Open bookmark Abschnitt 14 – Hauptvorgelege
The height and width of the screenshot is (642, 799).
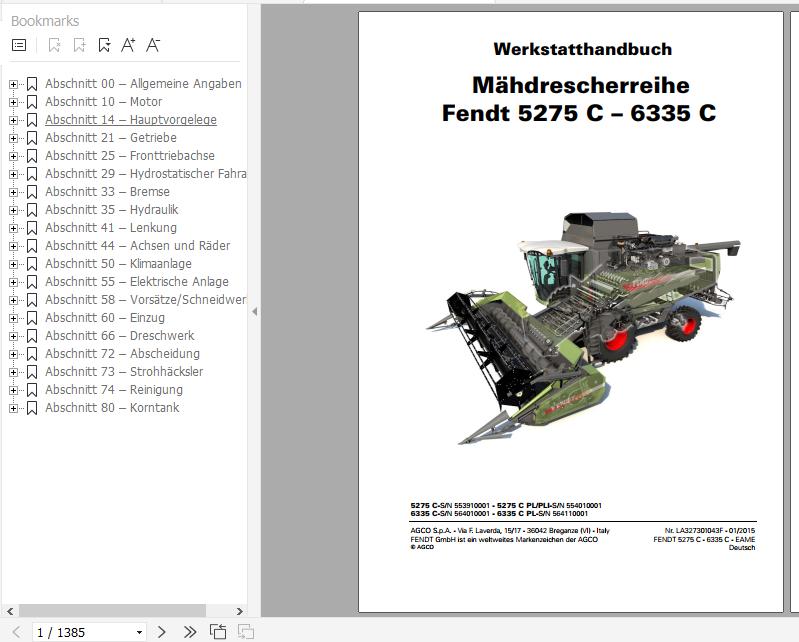pos(131,120)
